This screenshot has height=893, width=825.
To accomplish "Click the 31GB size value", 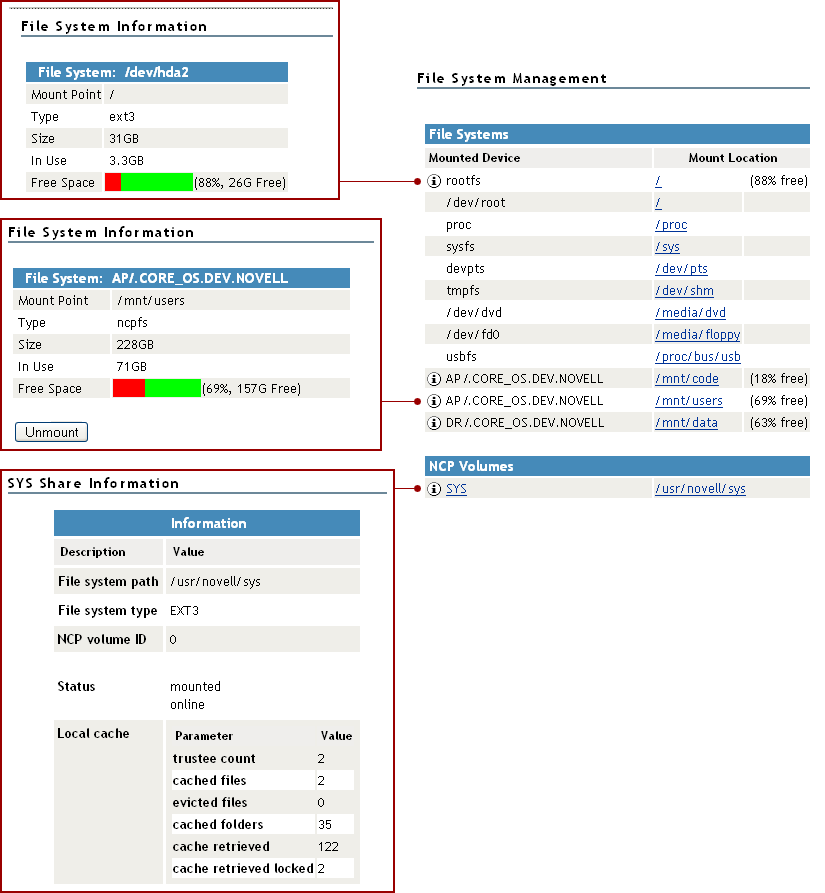I will click(124, 139).
